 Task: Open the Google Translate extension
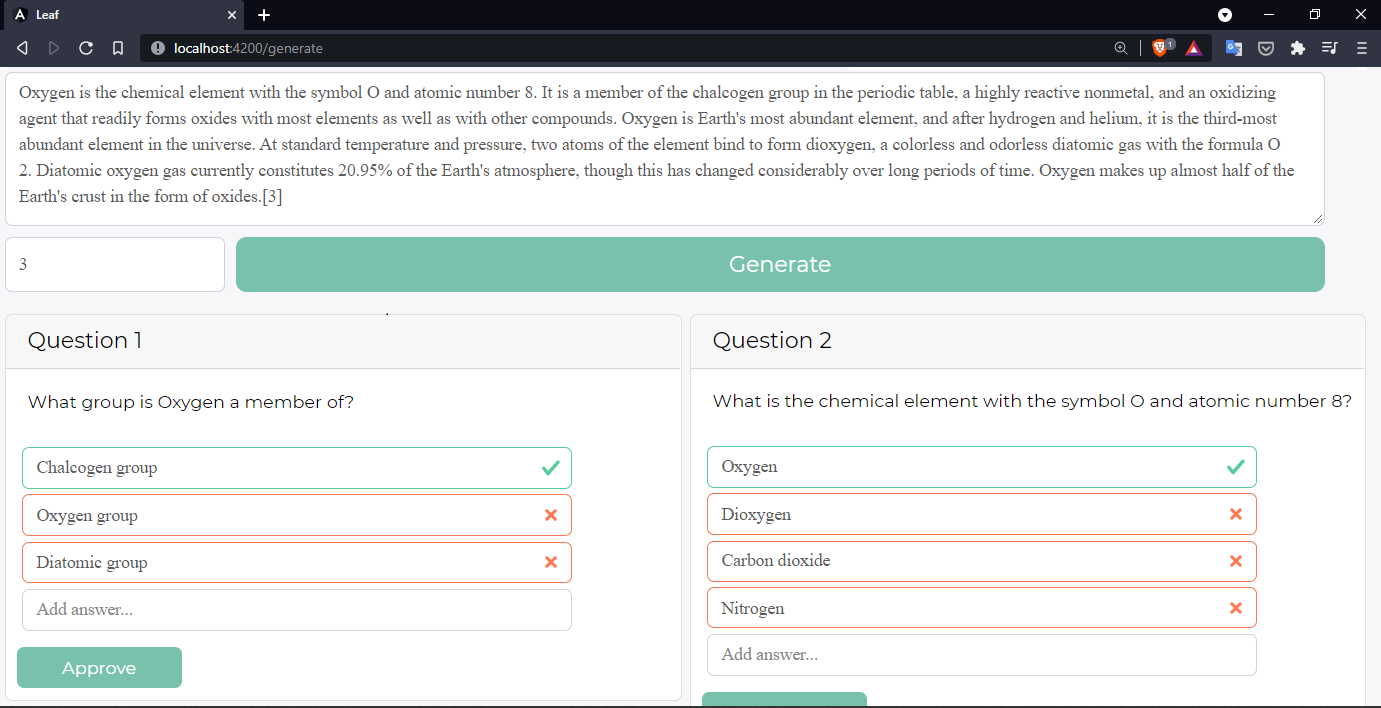(1235, 48)
